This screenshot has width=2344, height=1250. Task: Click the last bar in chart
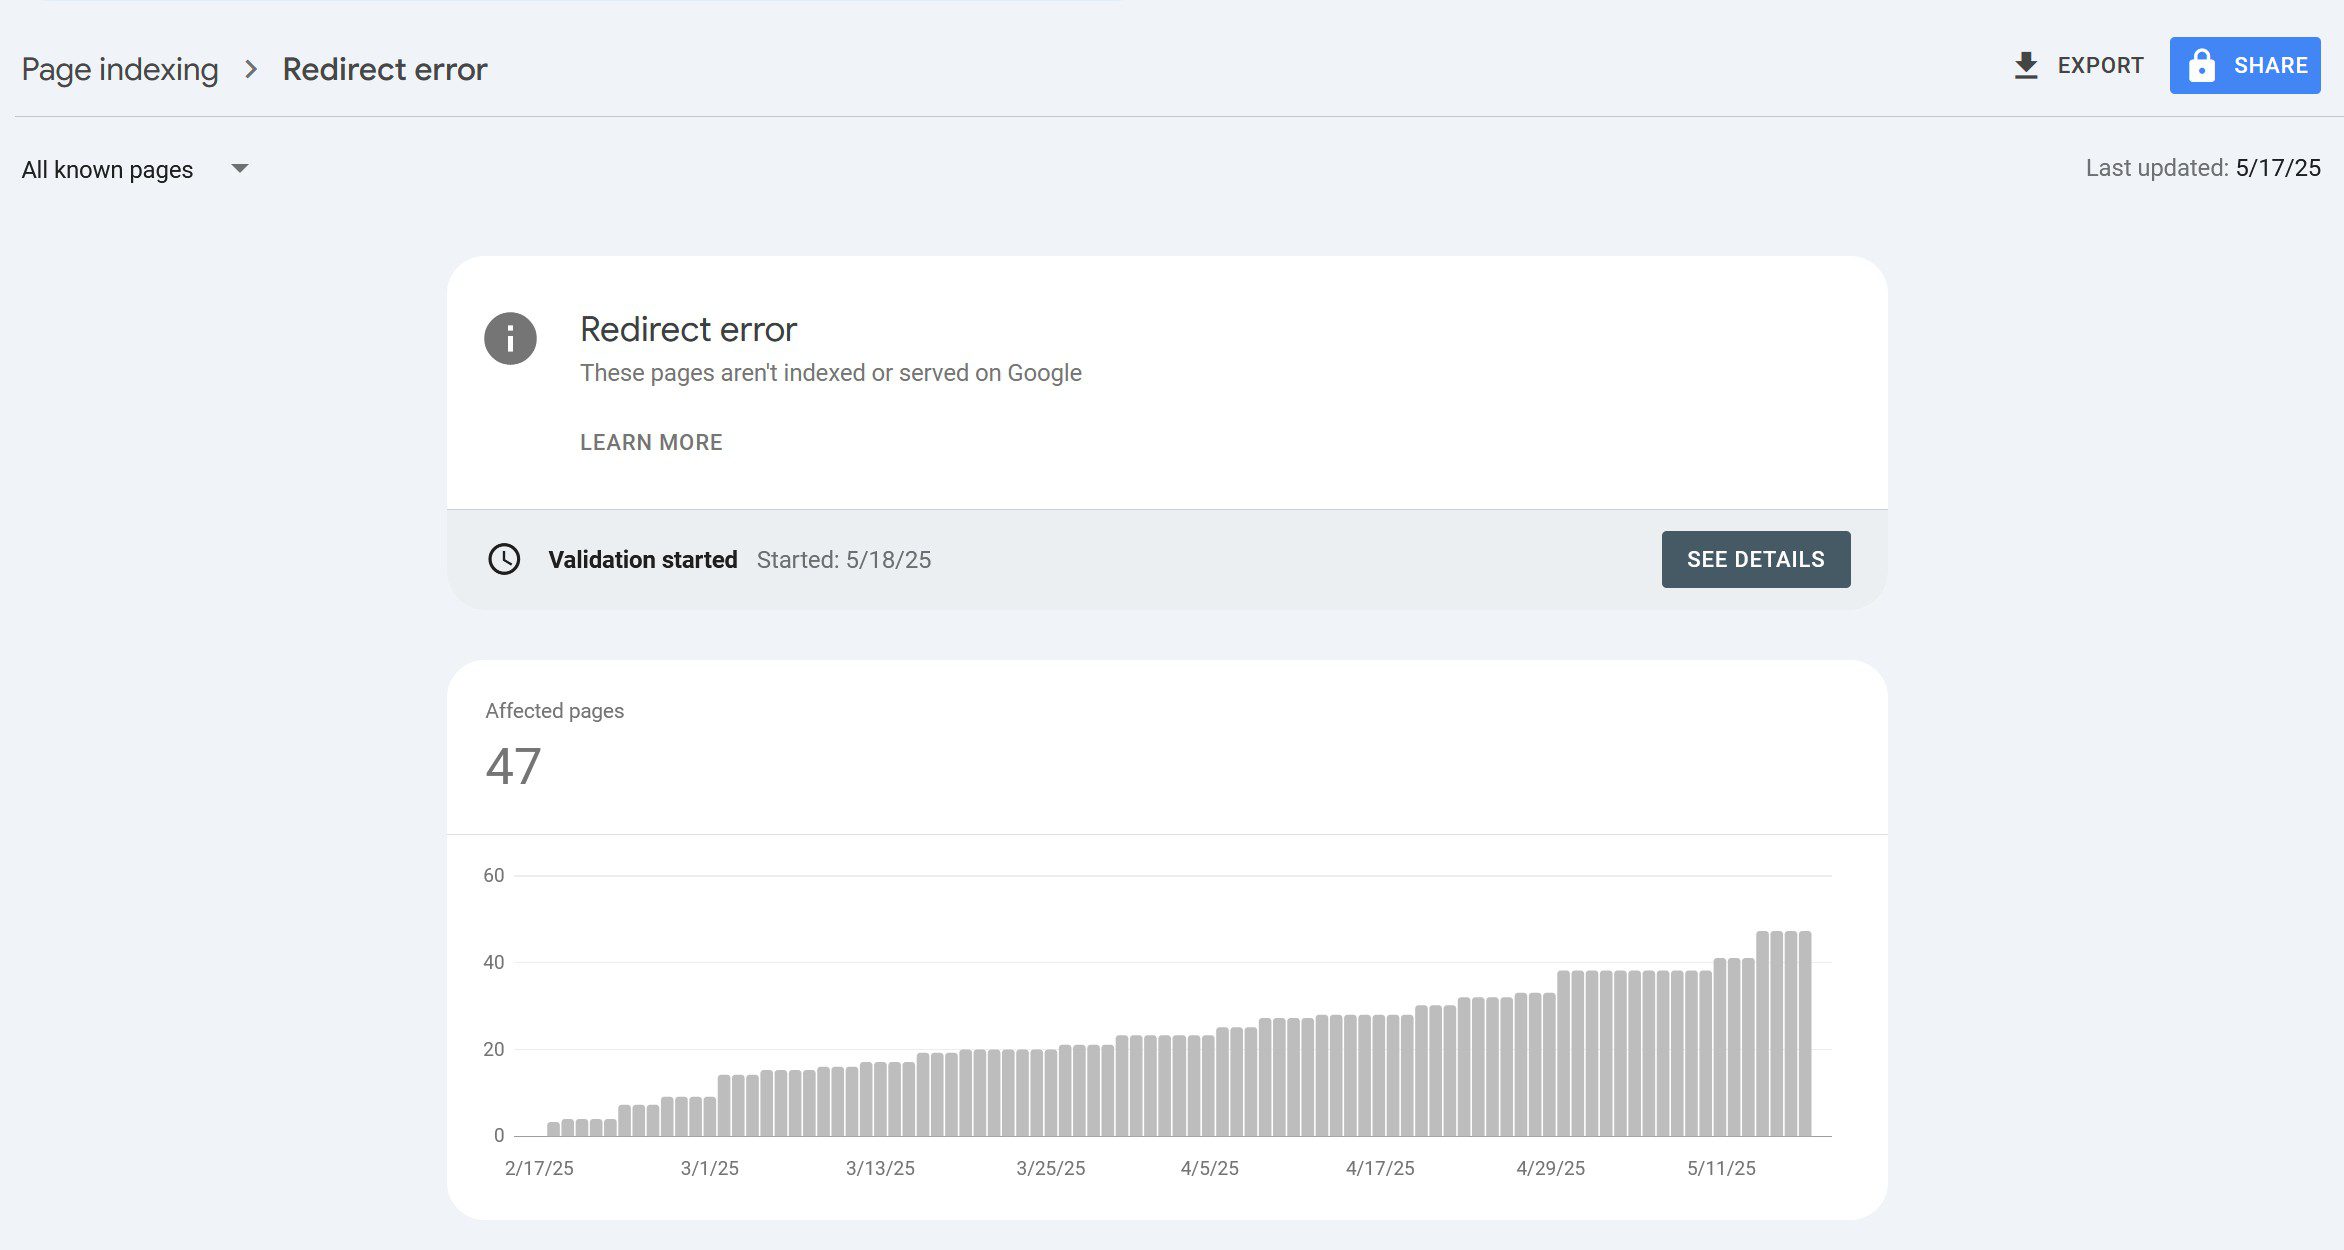(x=1805, y=1033)
